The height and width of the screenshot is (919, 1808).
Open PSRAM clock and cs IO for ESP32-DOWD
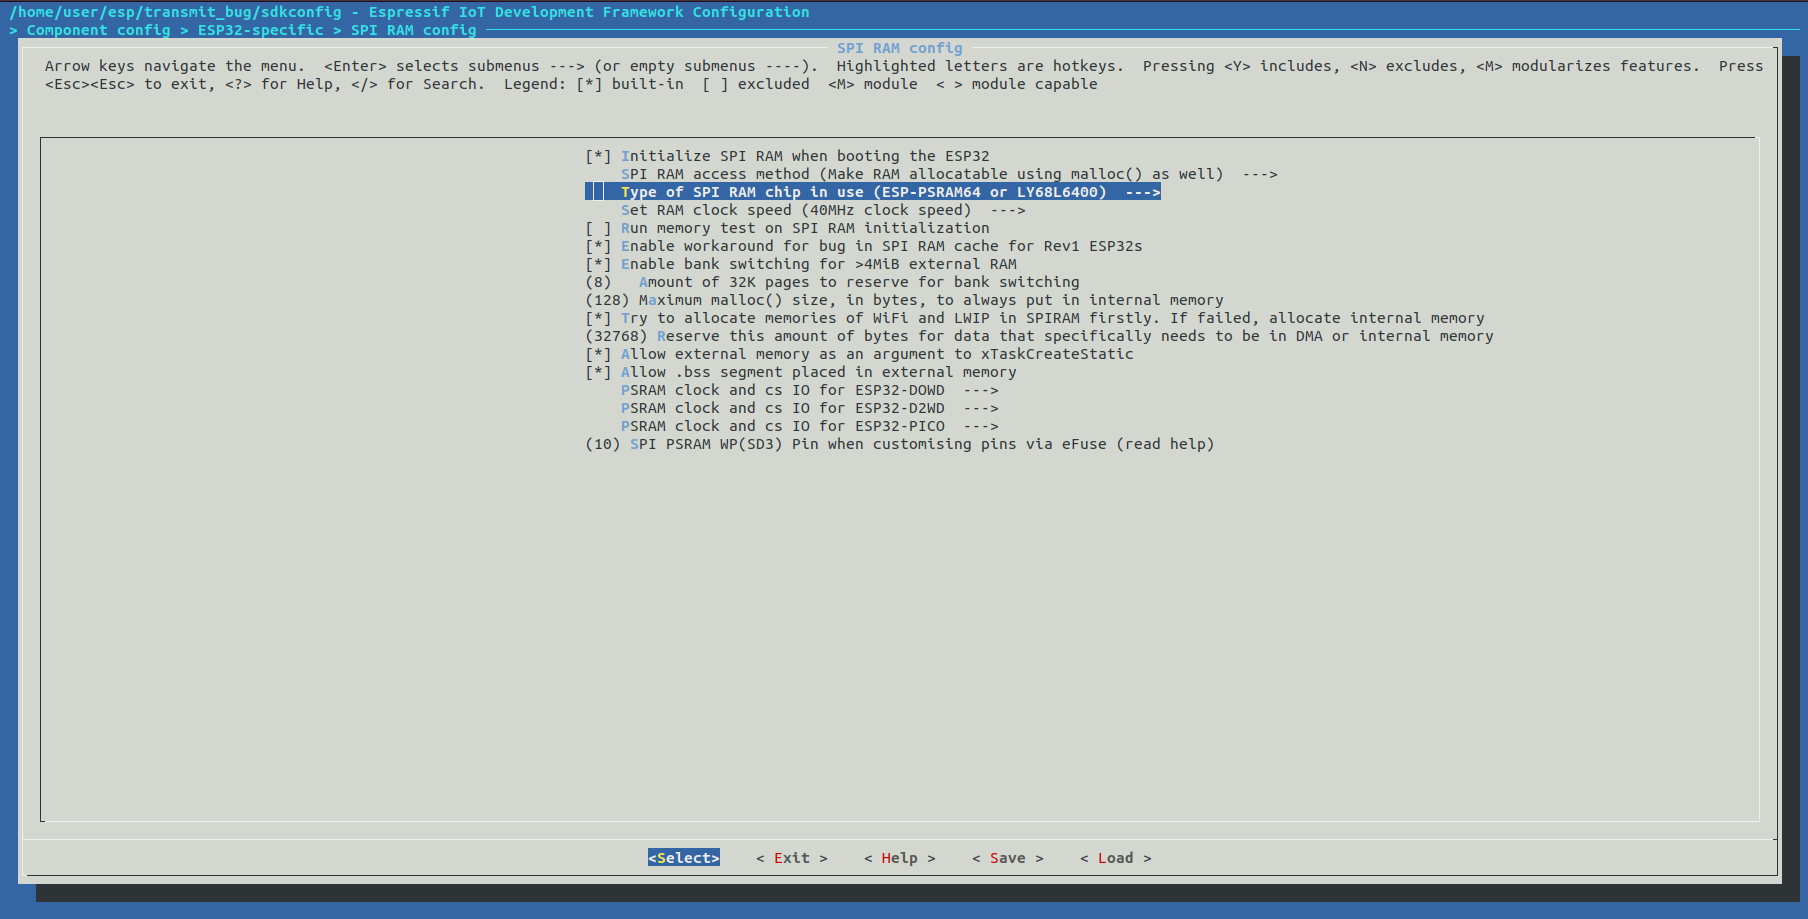click(809, 390)
